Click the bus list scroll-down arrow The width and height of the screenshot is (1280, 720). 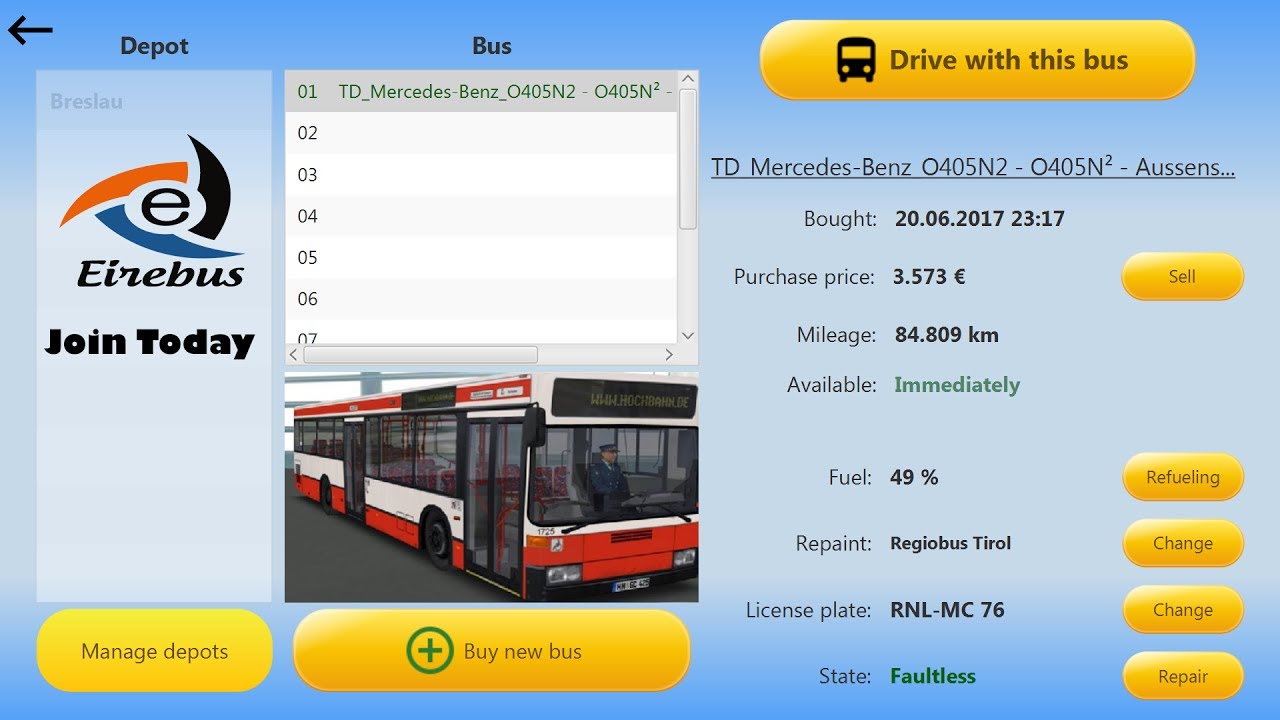click(x=687, y=336)
